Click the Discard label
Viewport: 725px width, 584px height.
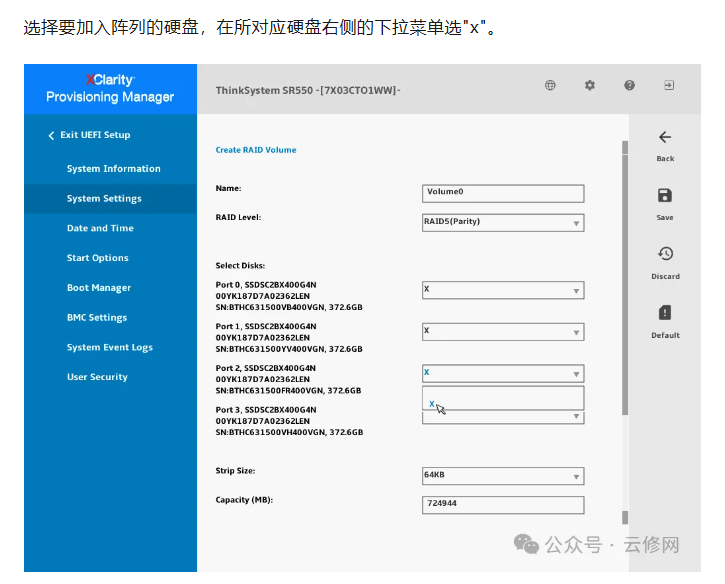665,277
